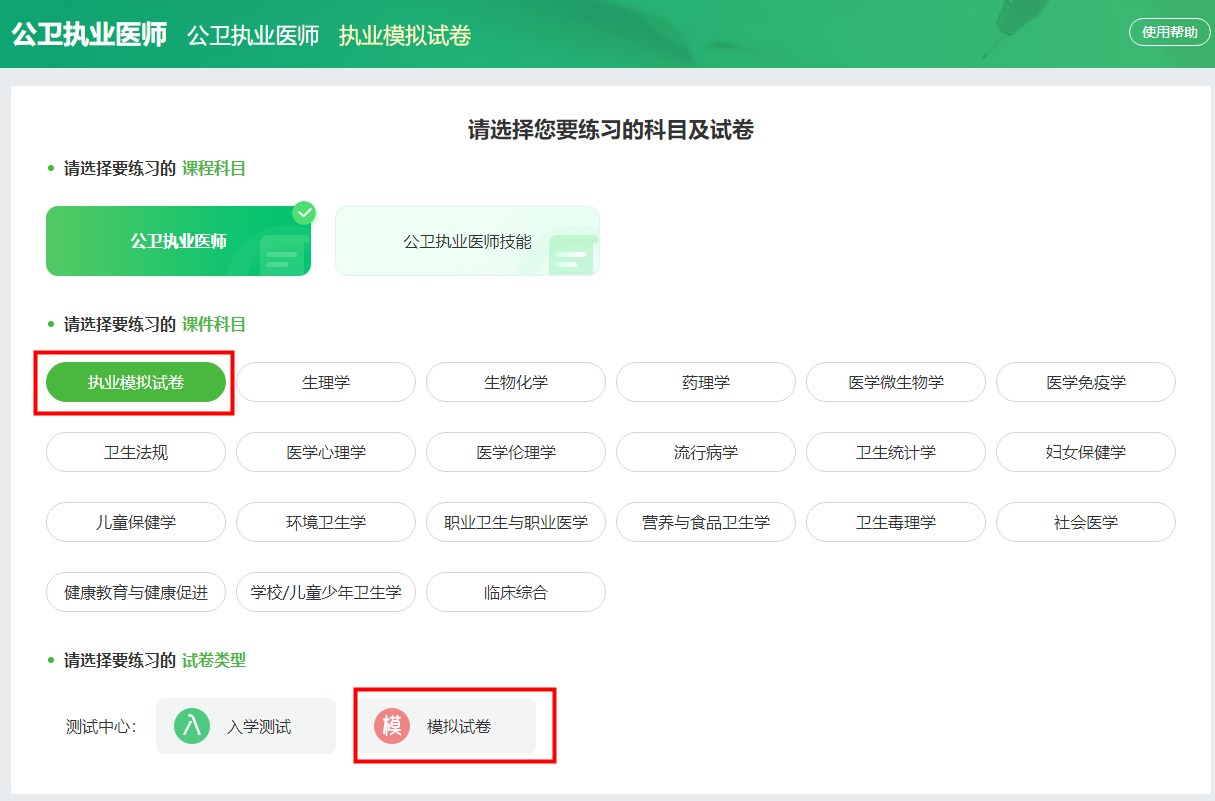Viewport: 1215px width, 801px height.
Task: Click the red 模 icon beside 模拟试卷
Action: [392, 726]
